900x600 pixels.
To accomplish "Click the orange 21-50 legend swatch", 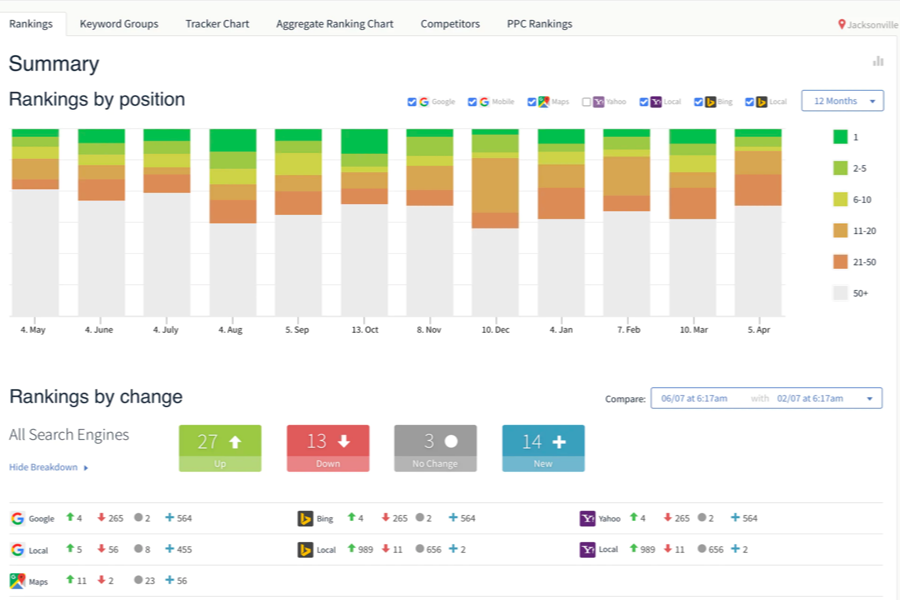I will coord(840,262).
